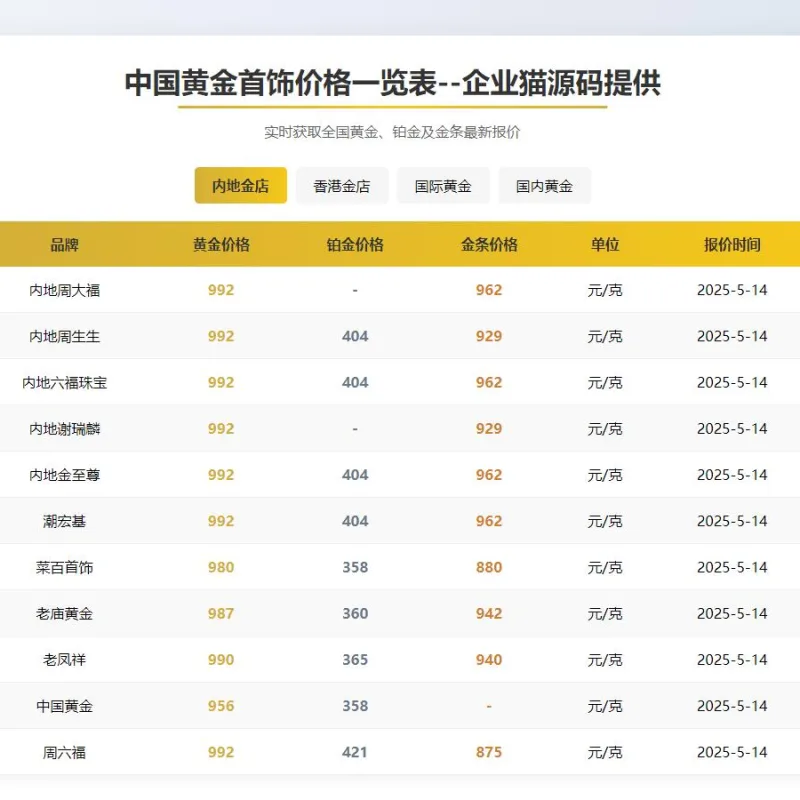The width and height of the screenshot is (800, 800).
Task: Click 菜百首饰 gold bar price 880
Action: 489,567
